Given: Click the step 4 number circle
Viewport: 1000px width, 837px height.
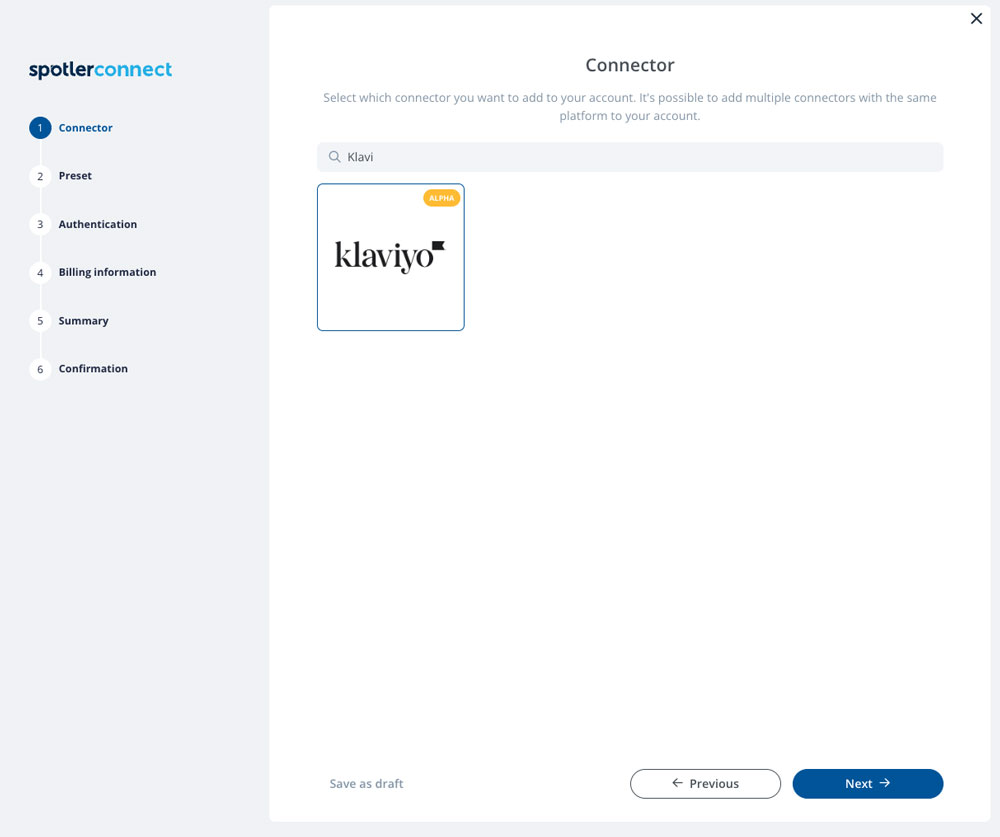Looking at the screenshot, I should click(x=40, y=272).
